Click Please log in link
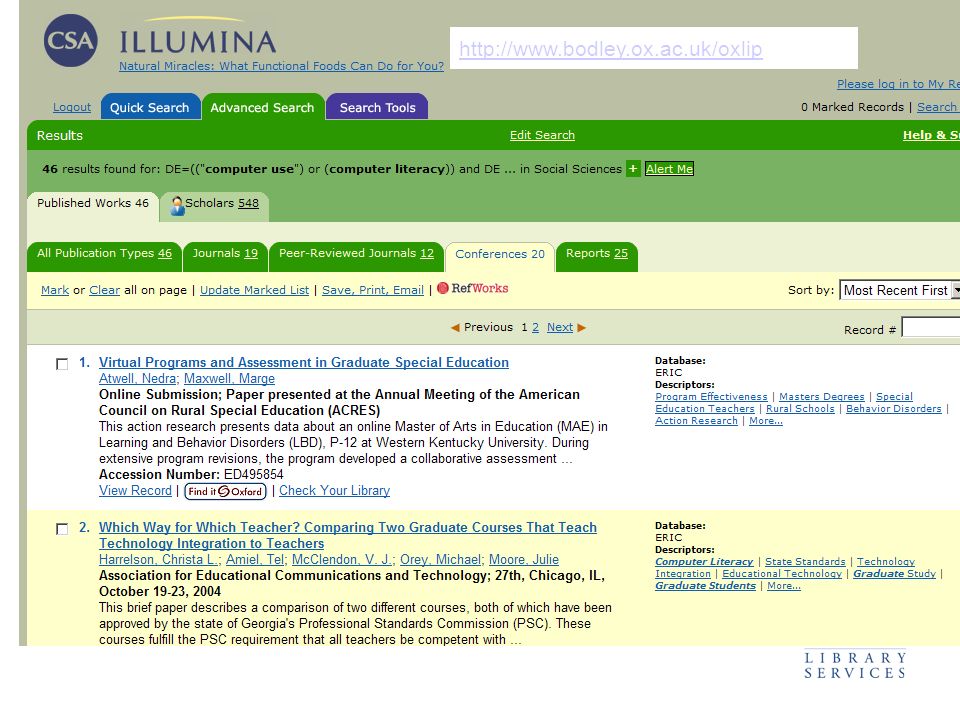This screenshot has width=960, height=720. pos(898,84)
